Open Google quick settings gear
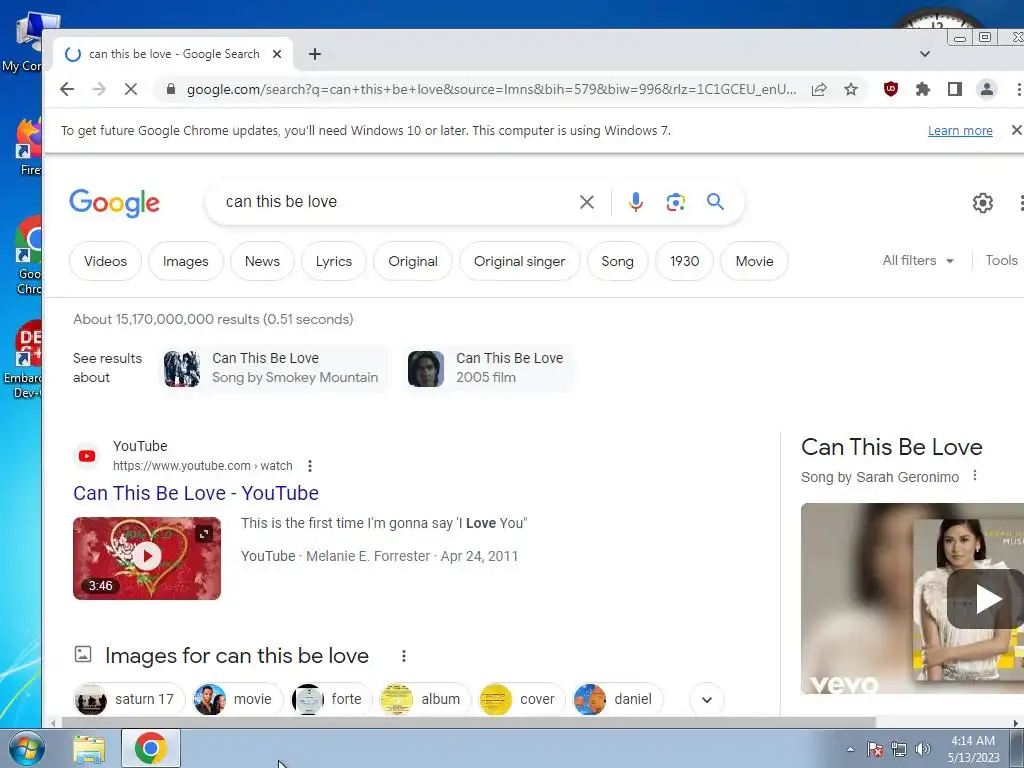The width and height of the screenshot is (1024, 768). coord(983,203)
